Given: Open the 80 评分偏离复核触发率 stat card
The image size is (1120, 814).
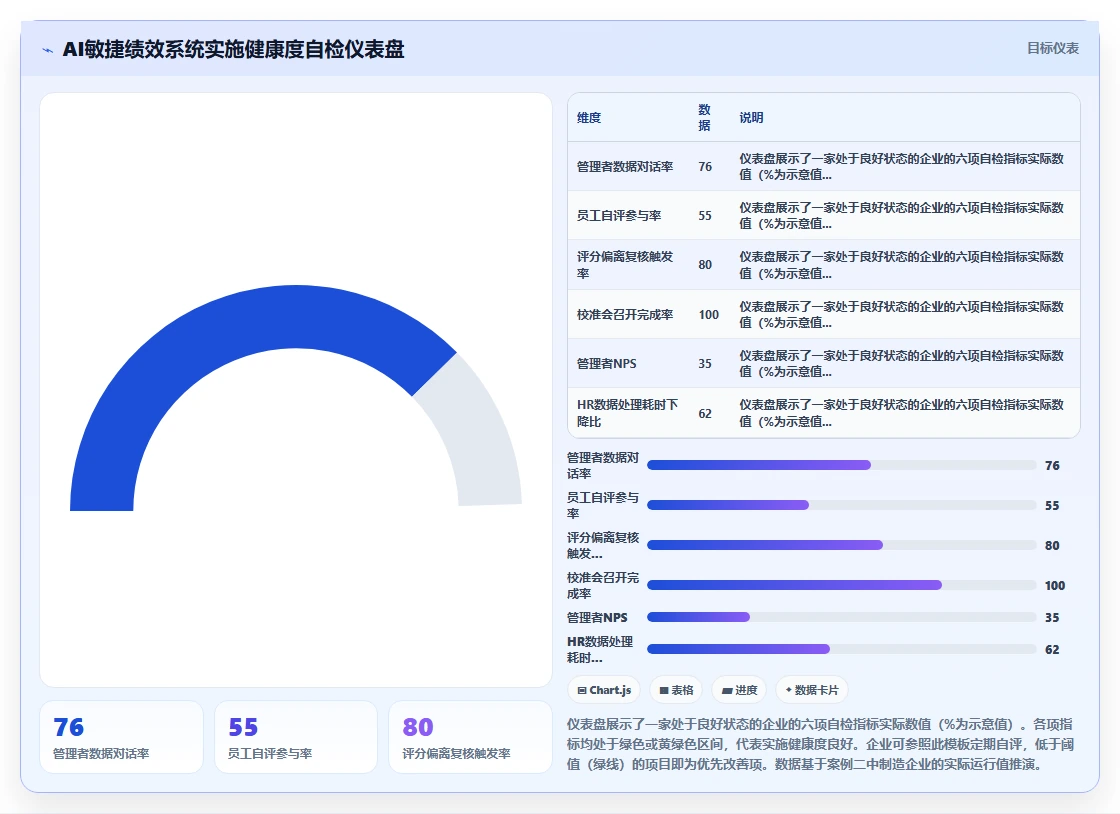Looking at the screenshot, I should 470,737.
